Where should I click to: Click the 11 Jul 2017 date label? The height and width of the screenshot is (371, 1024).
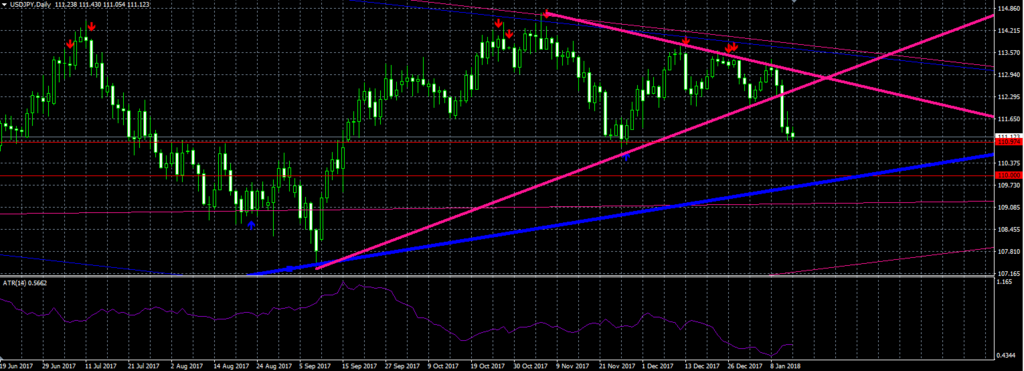101,366
